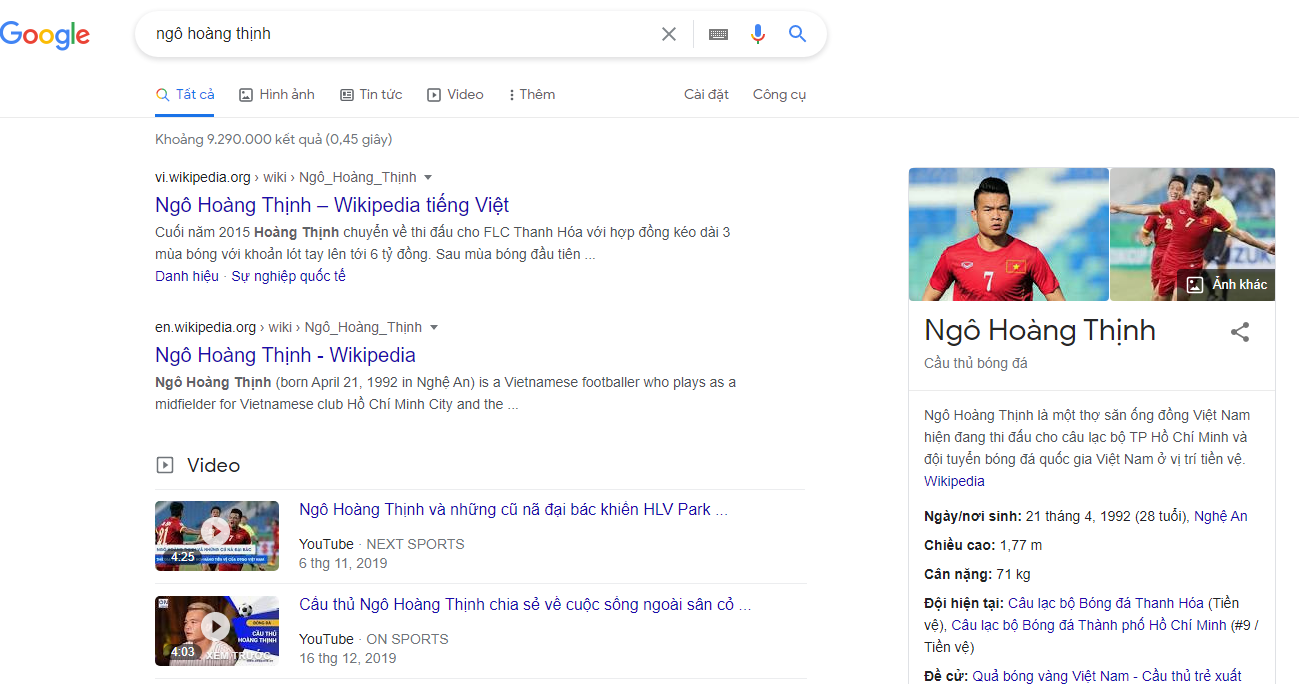Open video titled những cú nã đại bác
Viewport: 1299px width, 684px height.
click(513, 509)
